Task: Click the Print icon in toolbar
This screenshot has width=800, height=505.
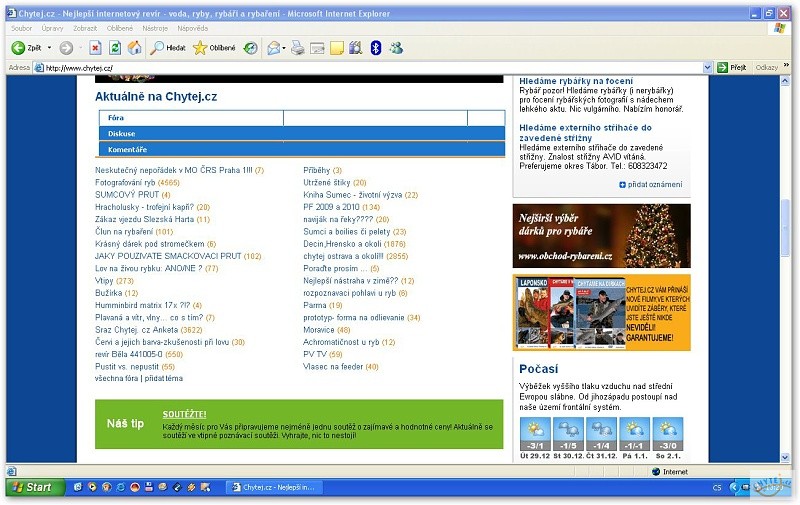Action: 297,48
